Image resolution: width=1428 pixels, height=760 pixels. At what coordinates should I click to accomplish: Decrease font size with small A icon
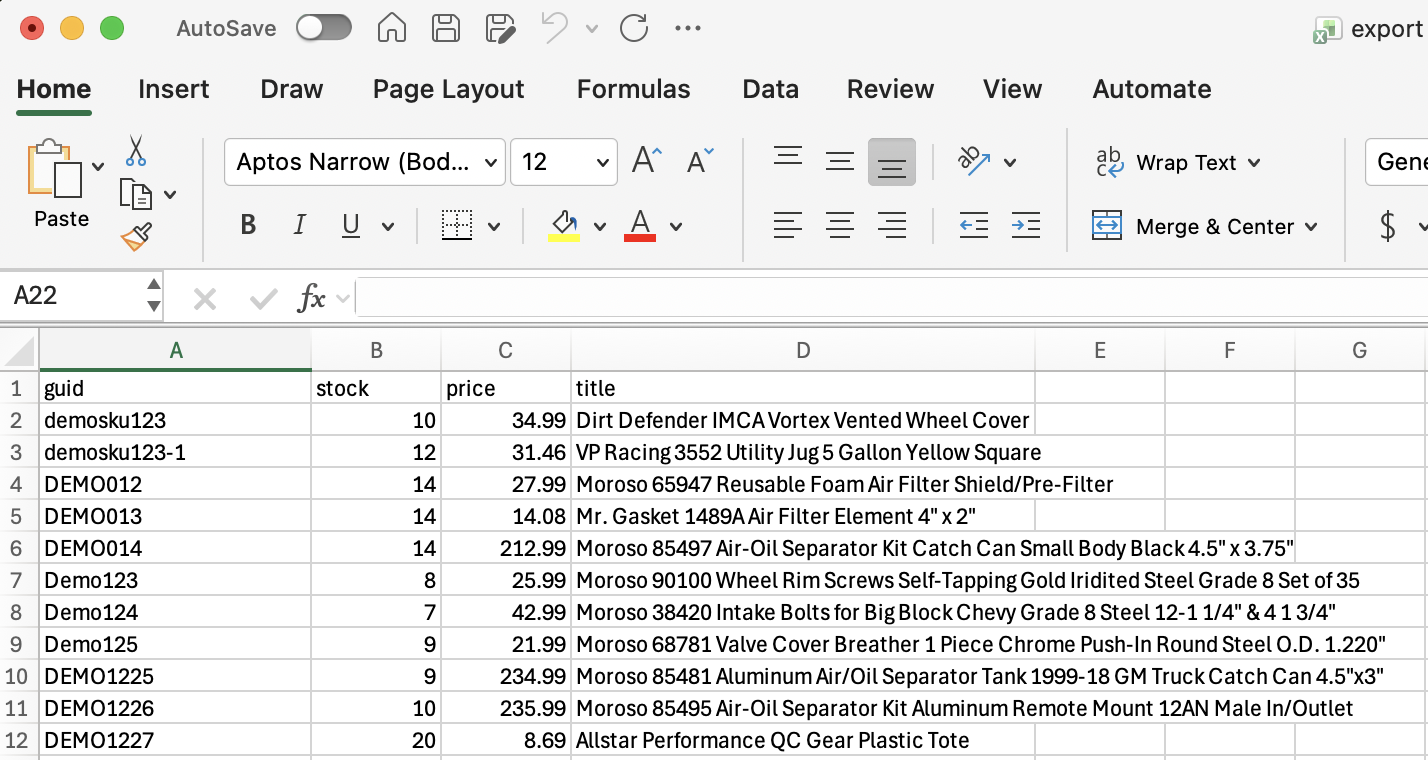(700, 160)
